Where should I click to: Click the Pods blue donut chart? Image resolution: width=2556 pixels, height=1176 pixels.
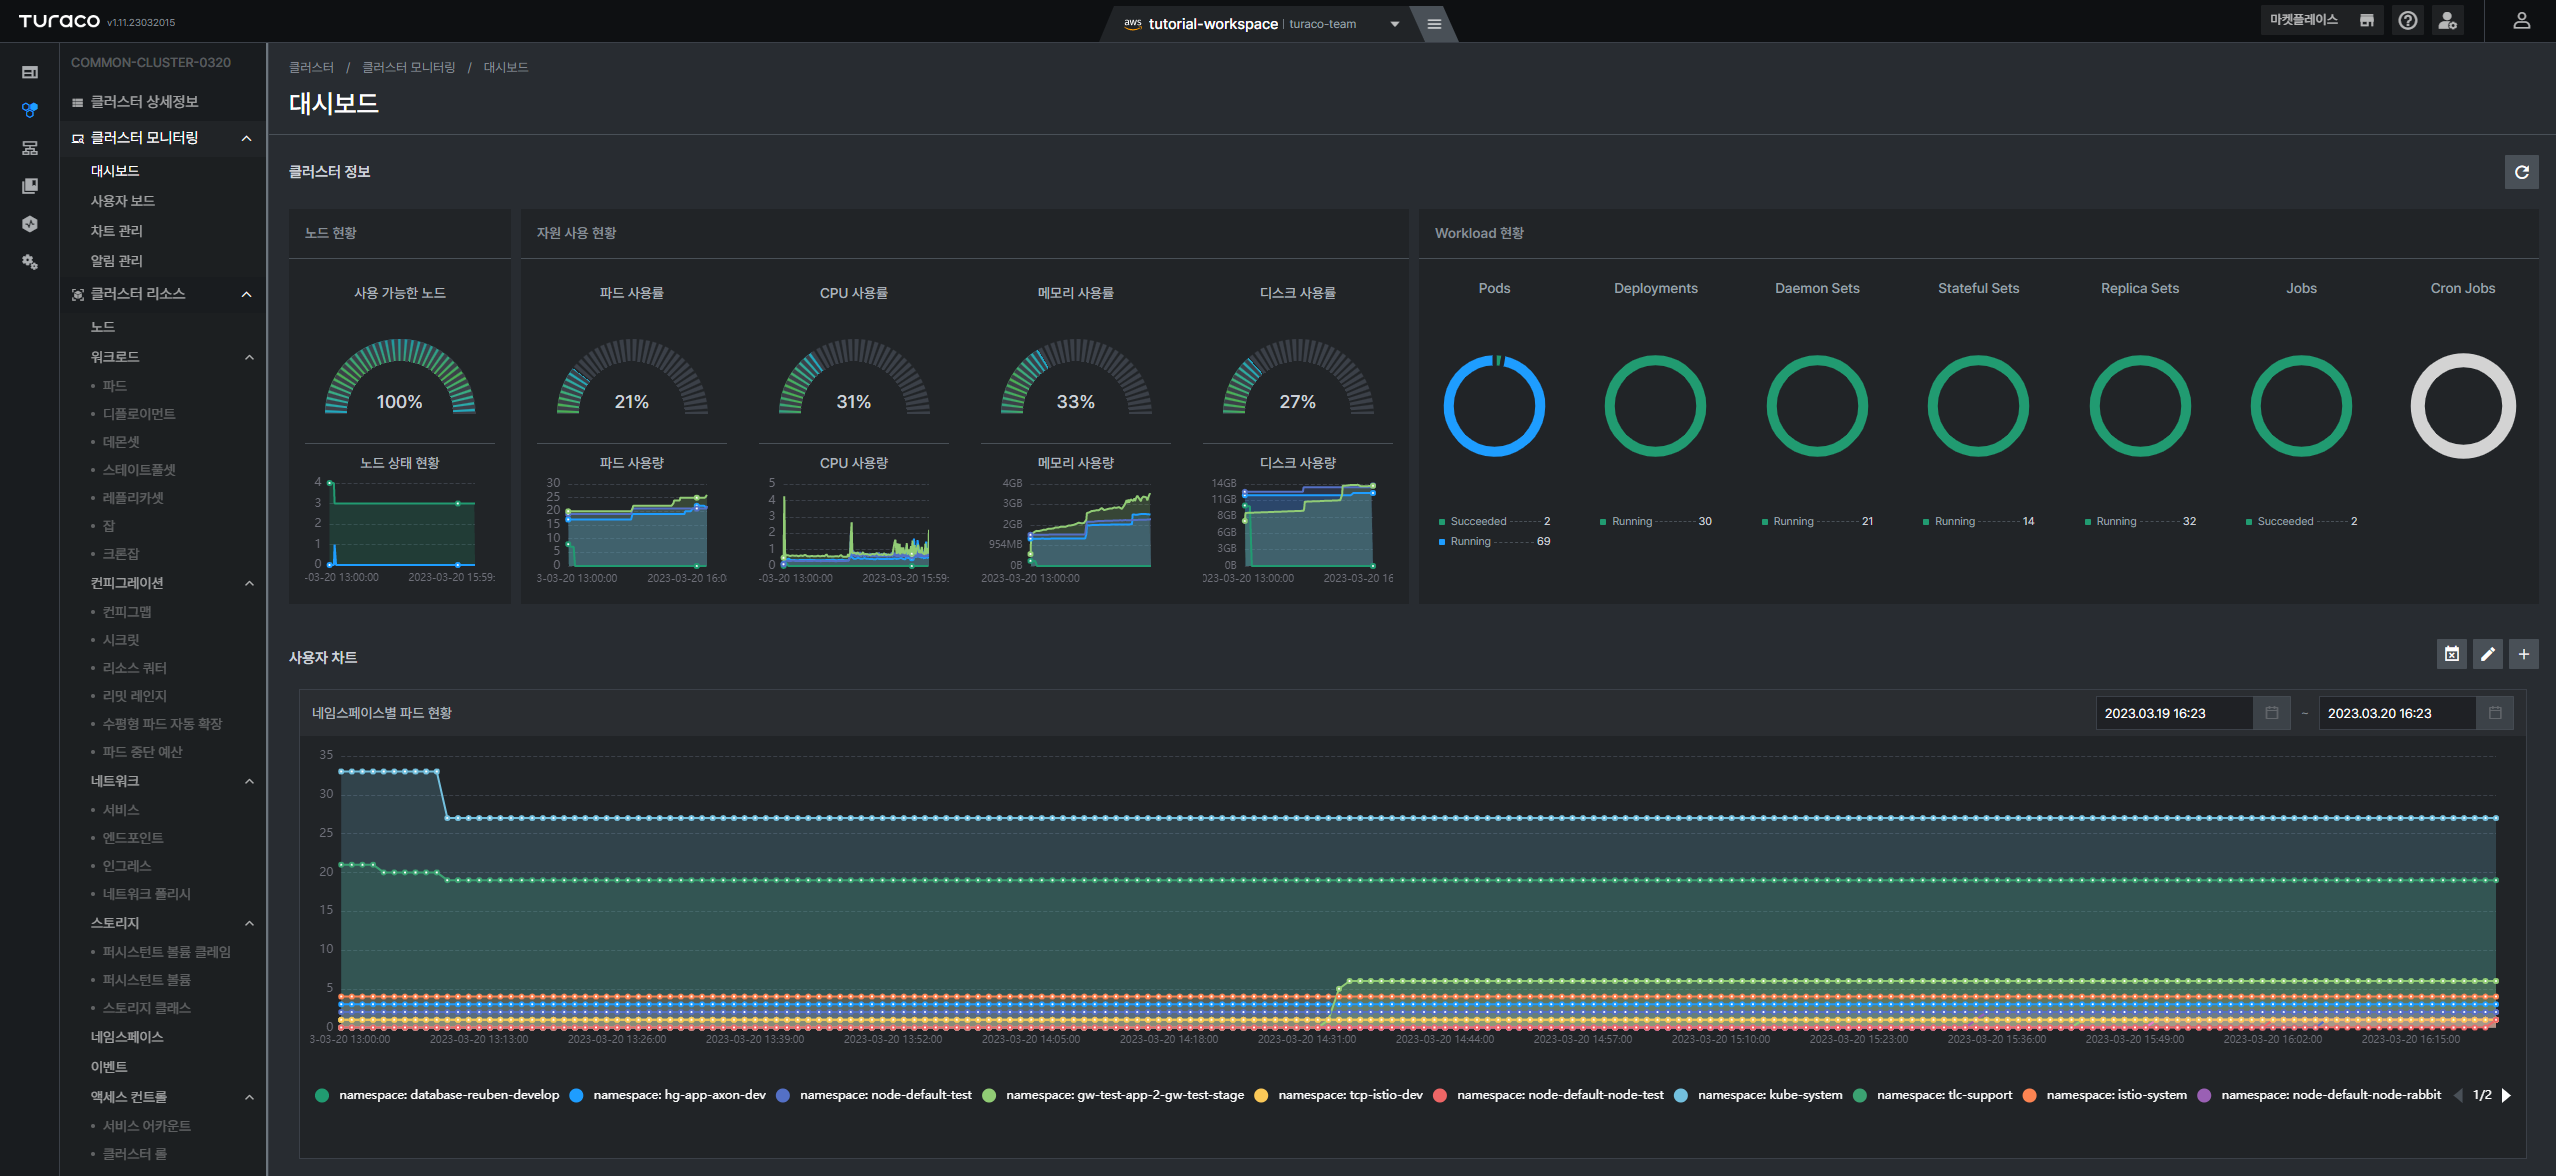[x=1494, y=406]
